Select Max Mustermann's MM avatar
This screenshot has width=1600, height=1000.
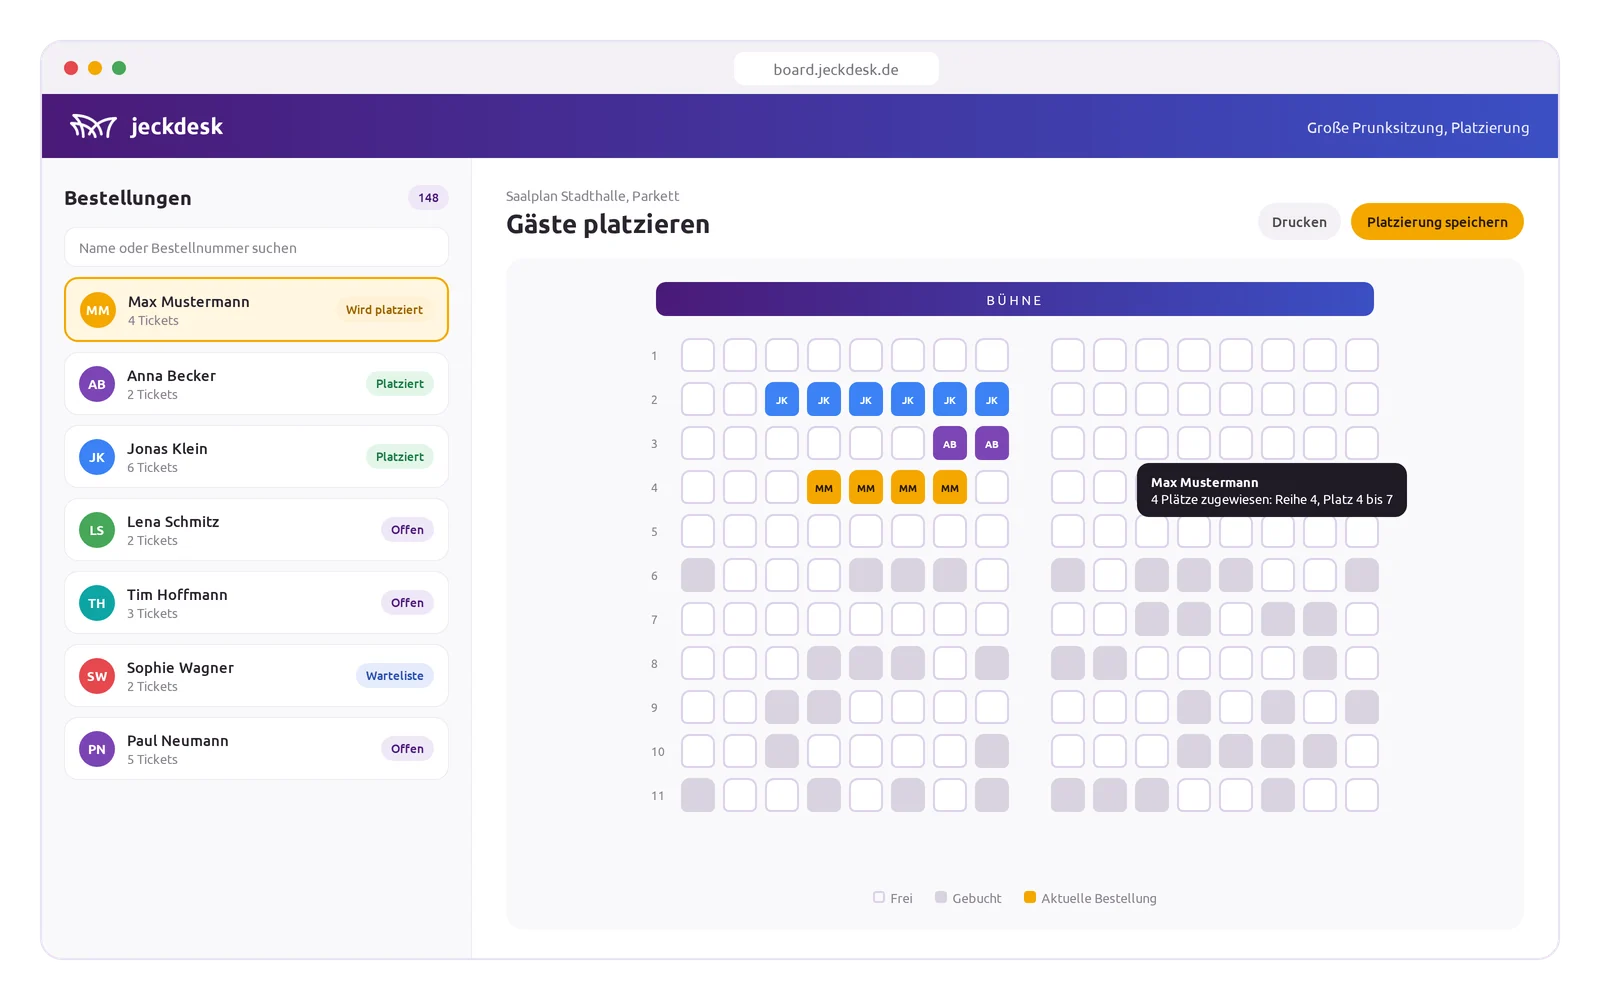[x=98, y=310]
